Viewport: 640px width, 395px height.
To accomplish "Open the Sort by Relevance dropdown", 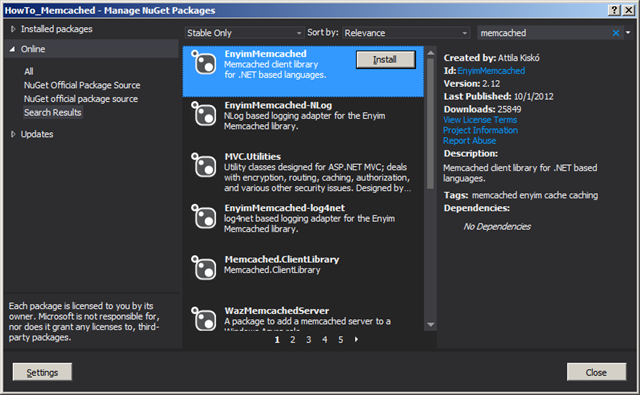I will (406, 33).
